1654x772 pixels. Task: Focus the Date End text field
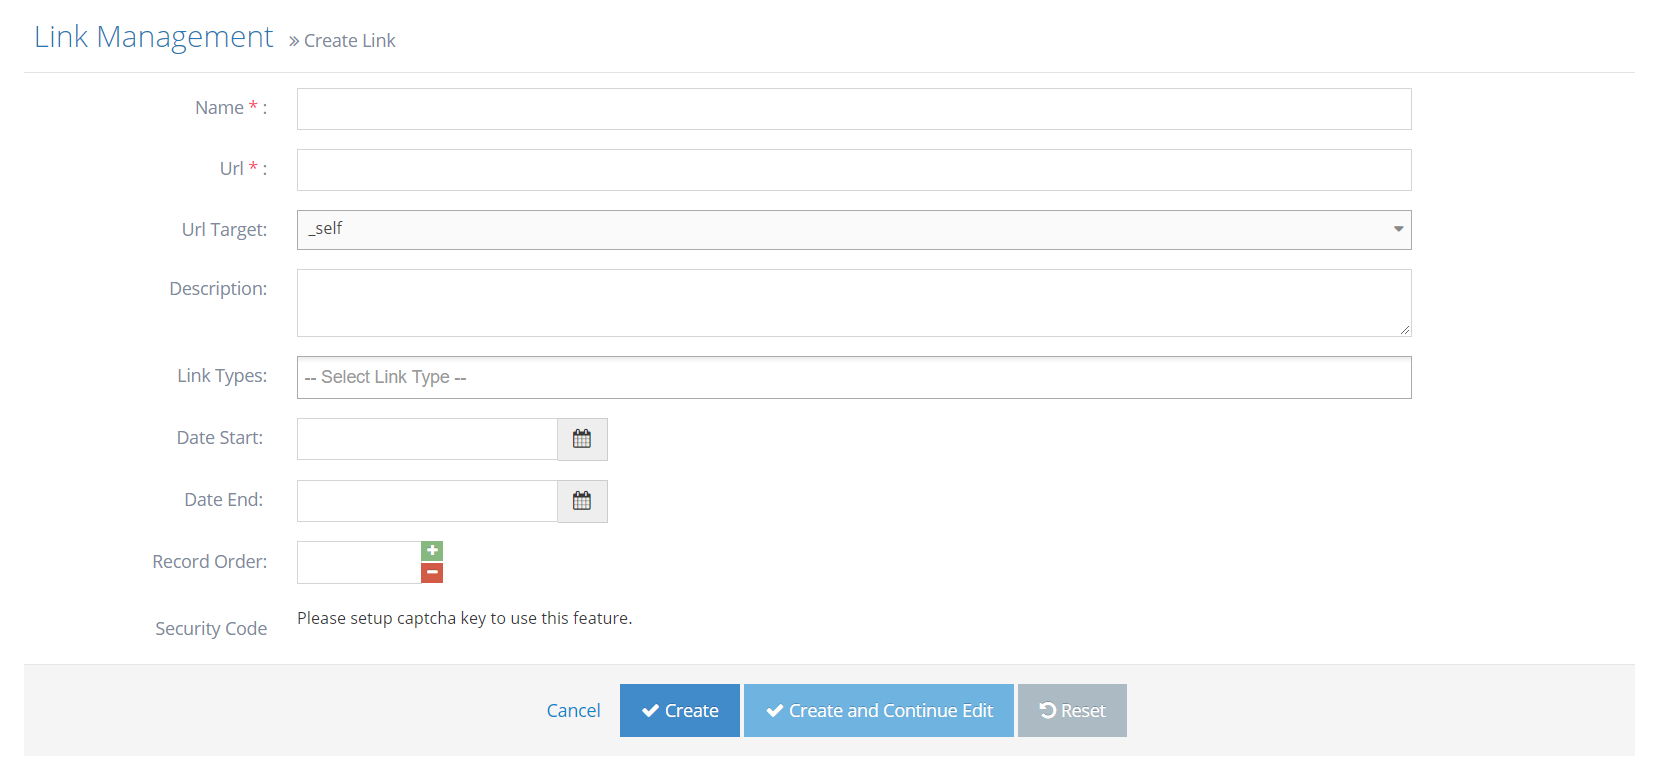click(427, 501)
